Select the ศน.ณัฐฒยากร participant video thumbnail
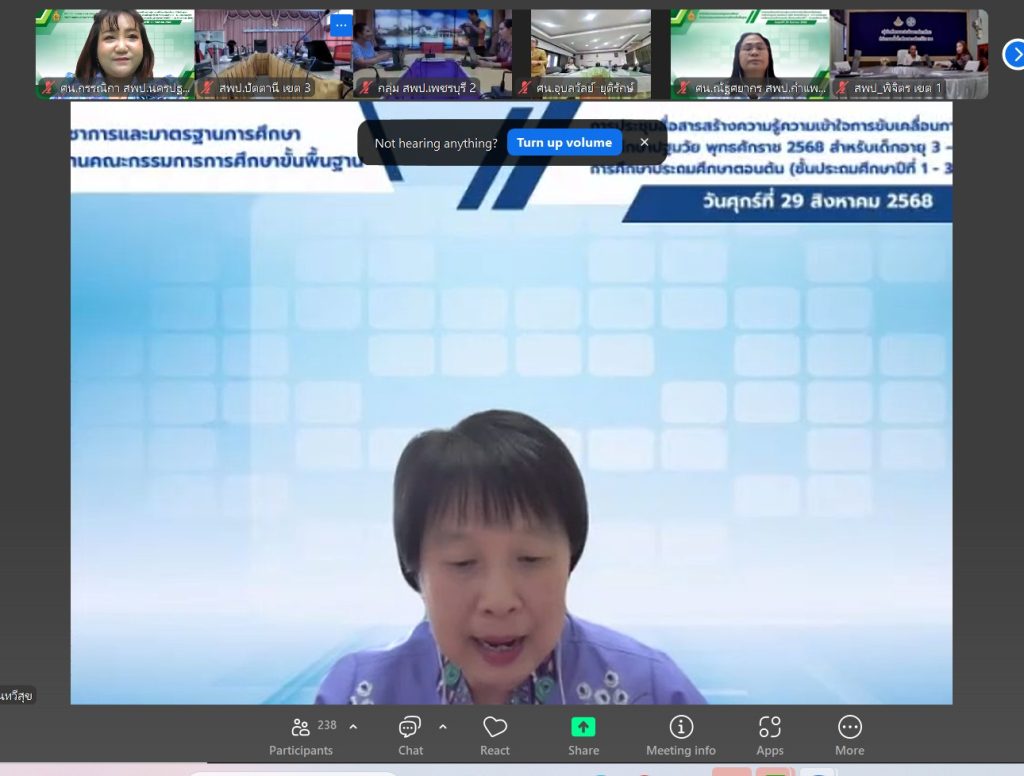The image size is (1024, 776). 749,50
